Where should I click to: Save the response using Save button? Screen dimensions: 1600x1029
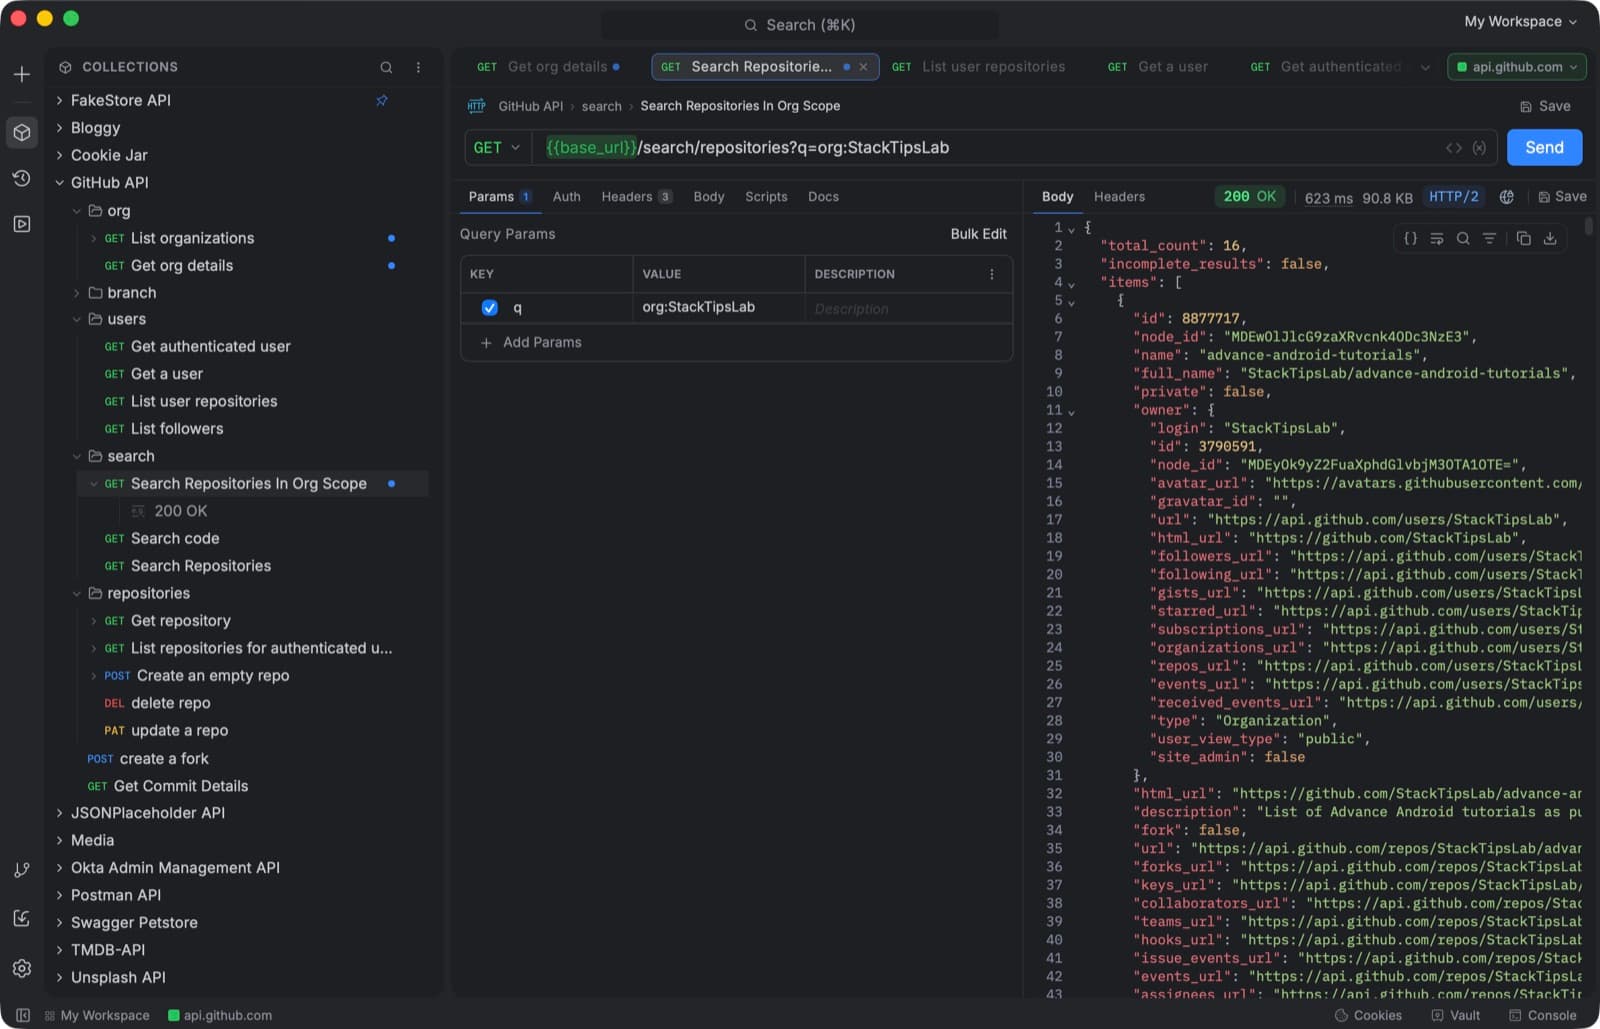[x=1562, y=197]
